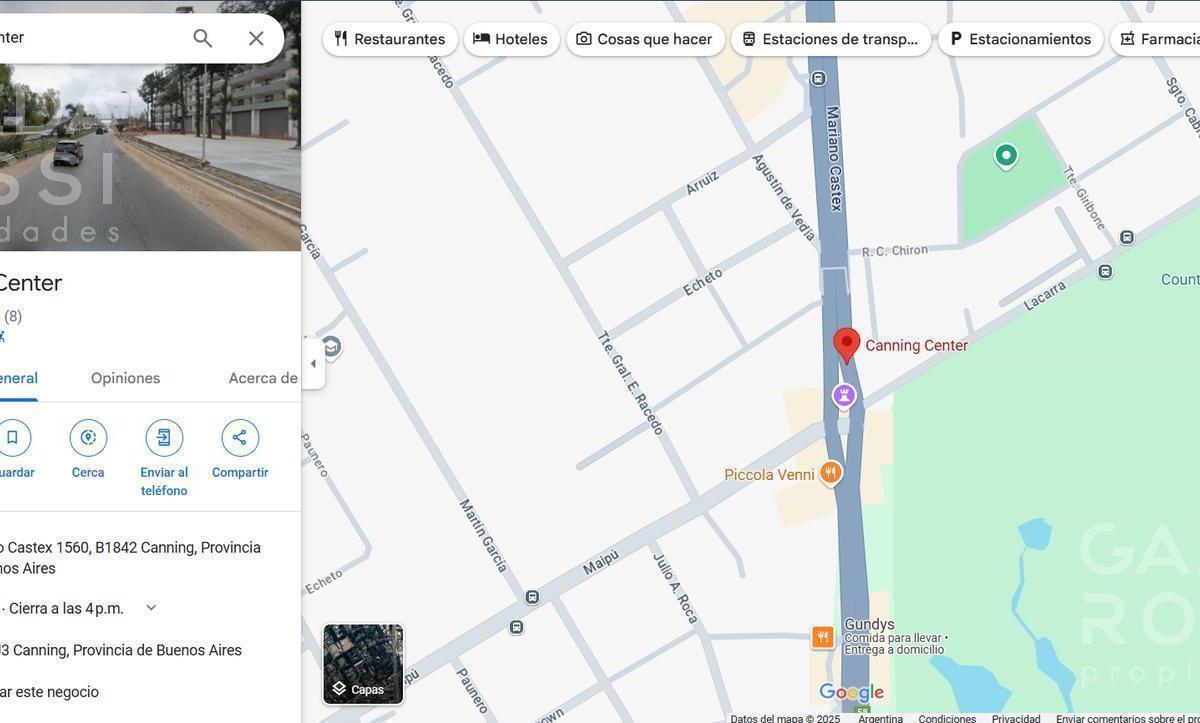Click the Google logo on map

[851, 692]
